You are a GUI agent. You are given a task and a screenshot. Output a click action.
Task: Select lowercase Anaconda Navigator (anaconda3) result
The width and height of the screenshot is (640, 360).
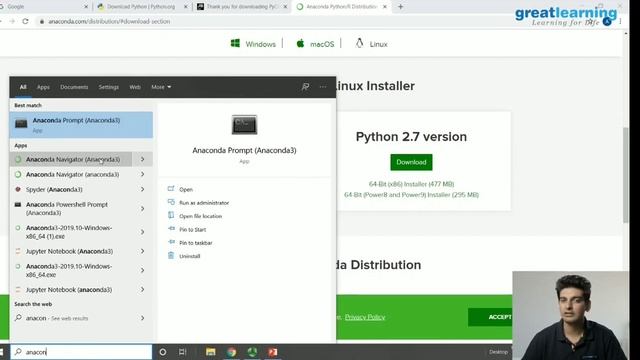coord(71,174)
